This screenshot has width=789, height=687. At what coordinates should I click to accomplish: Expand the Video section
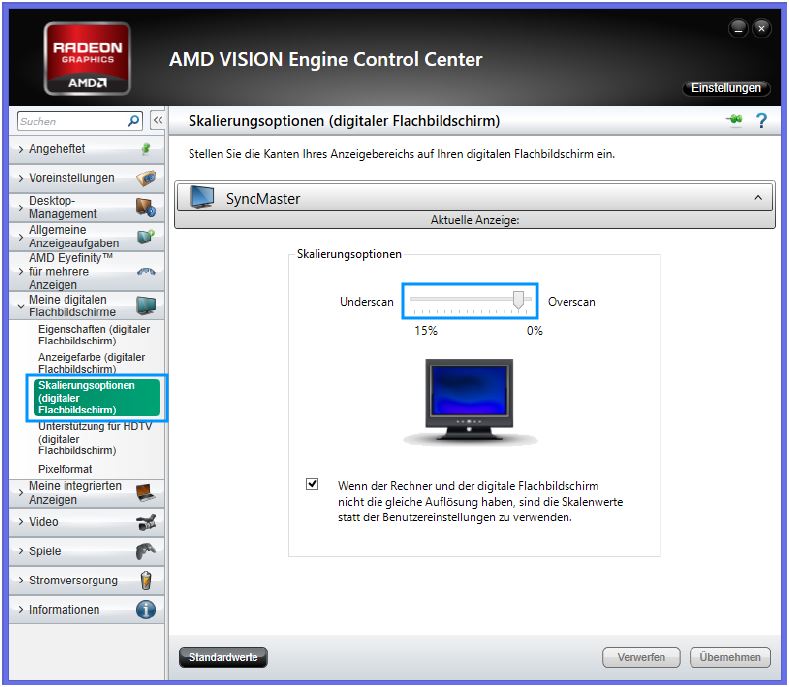click(21, 522)
